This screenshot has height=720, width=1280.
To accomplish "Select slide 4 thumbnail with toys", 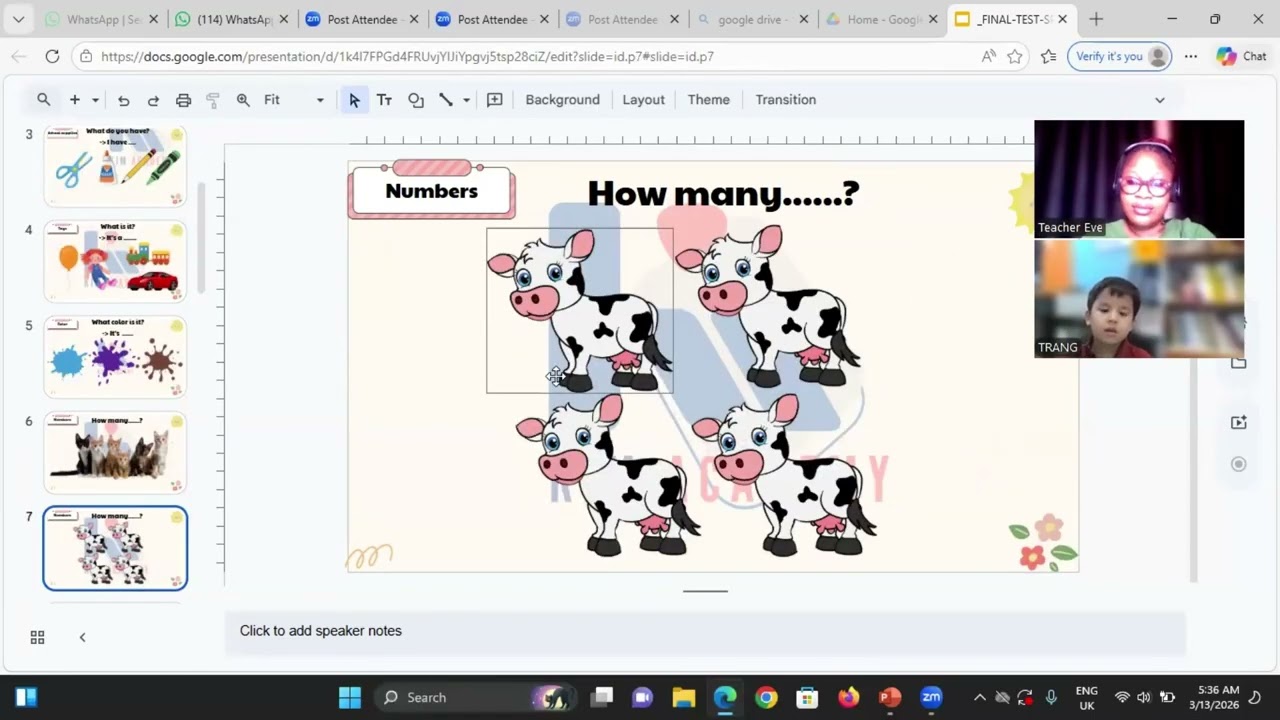I will pos(115,261).
